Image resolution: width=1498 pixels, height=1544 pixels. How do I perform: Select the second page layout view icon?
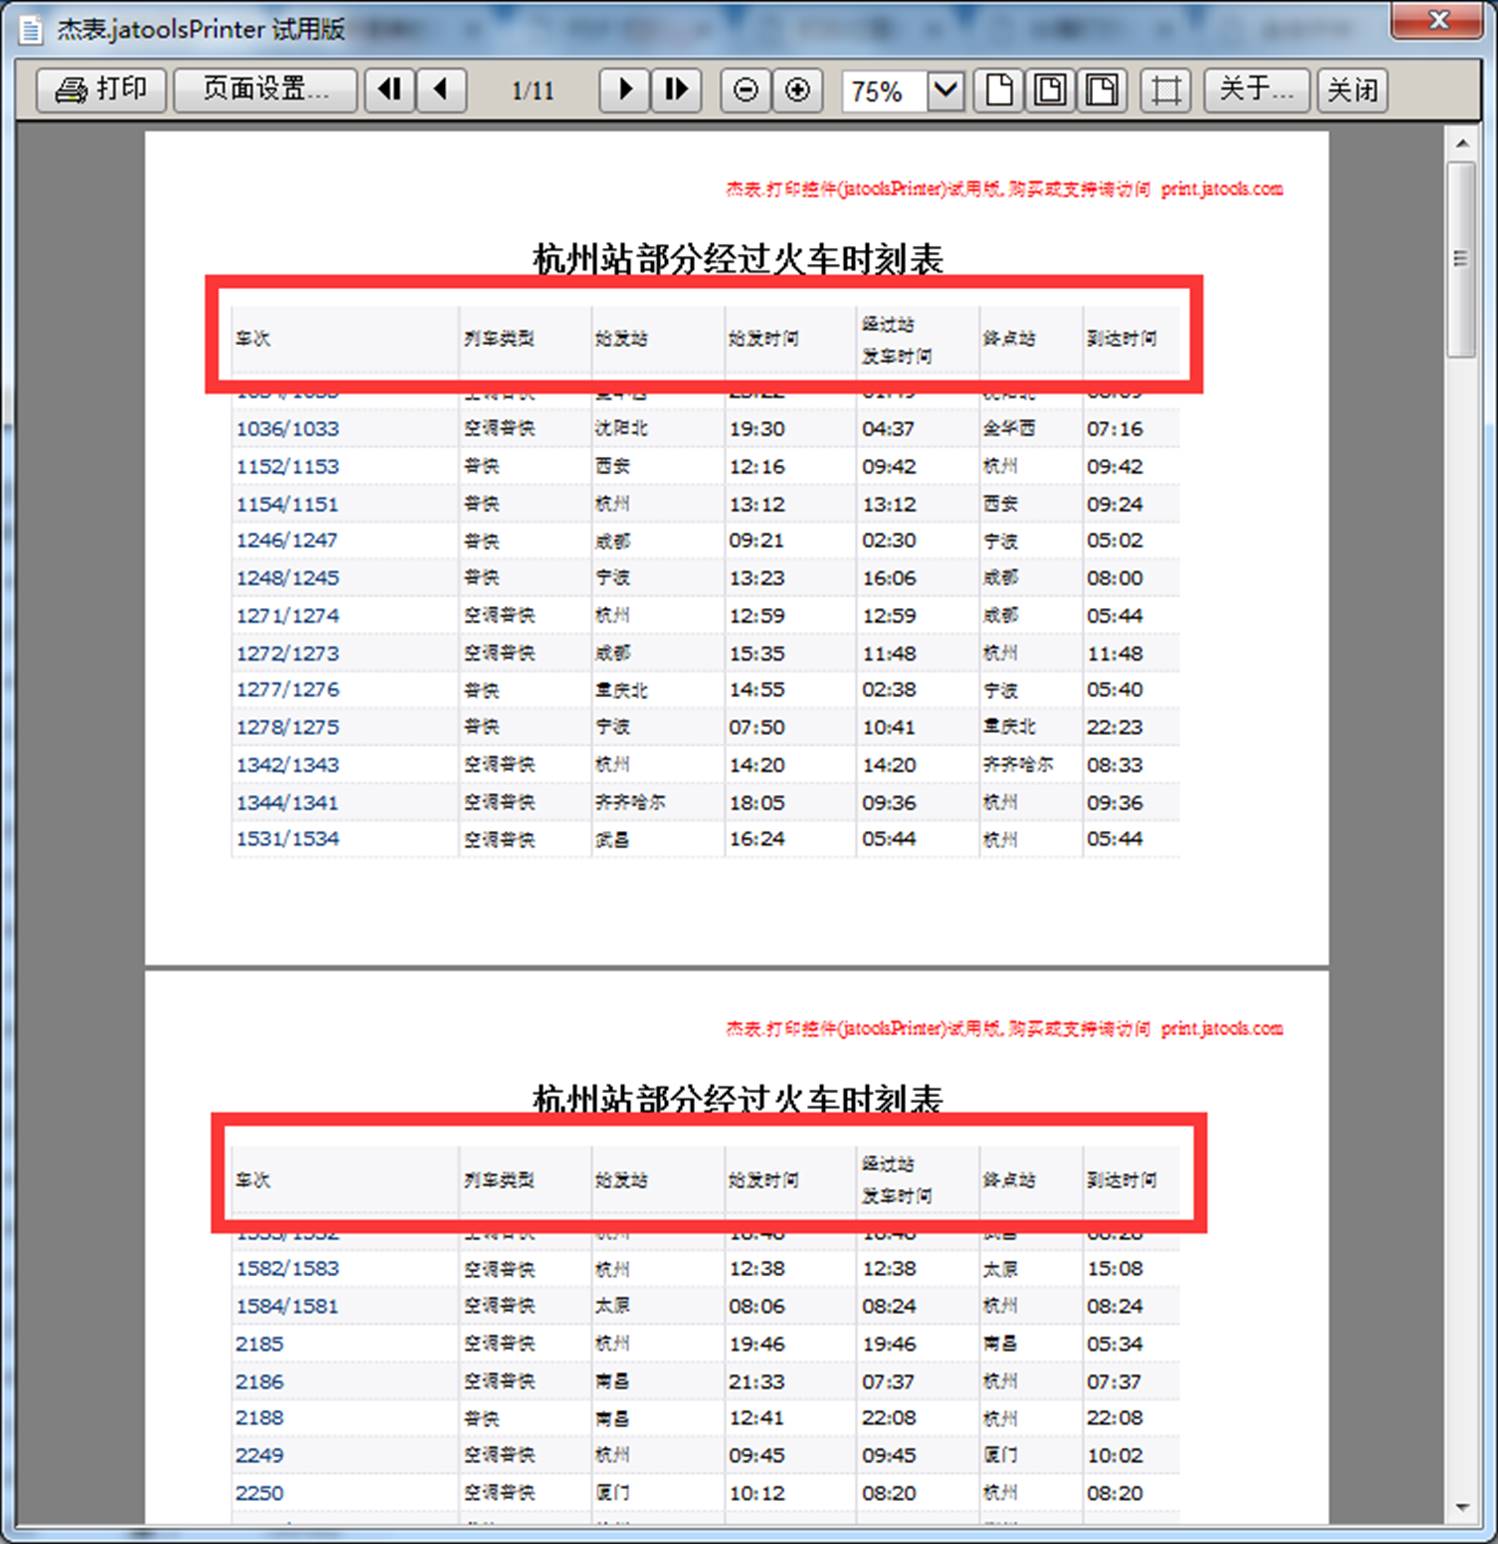pos(1050,91)
